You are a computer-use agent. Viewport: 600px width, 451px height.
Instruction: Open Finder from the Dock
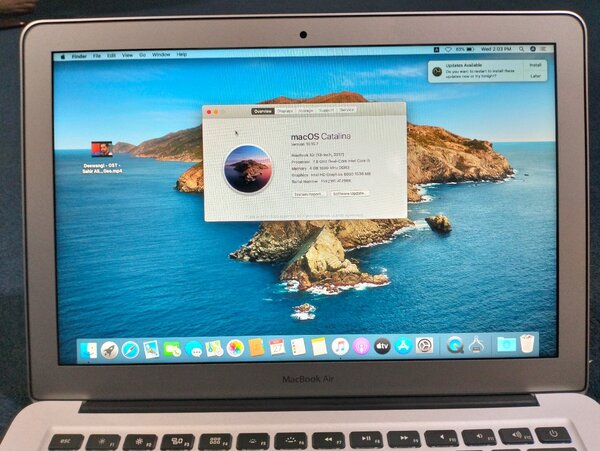pyautogui.click(x=89, y=349)
